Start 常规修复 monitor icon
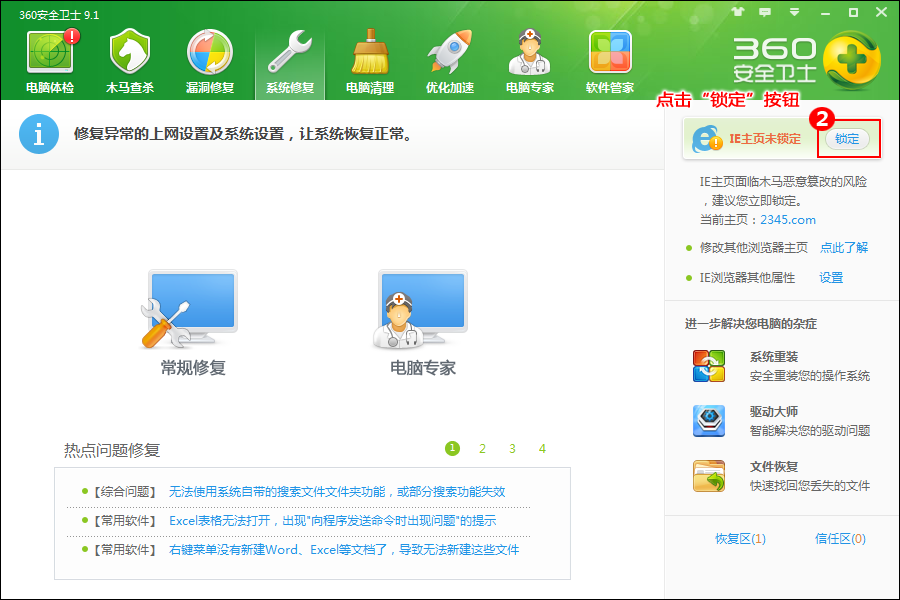Viewport: 900px width, 600px height. [190, 309]
